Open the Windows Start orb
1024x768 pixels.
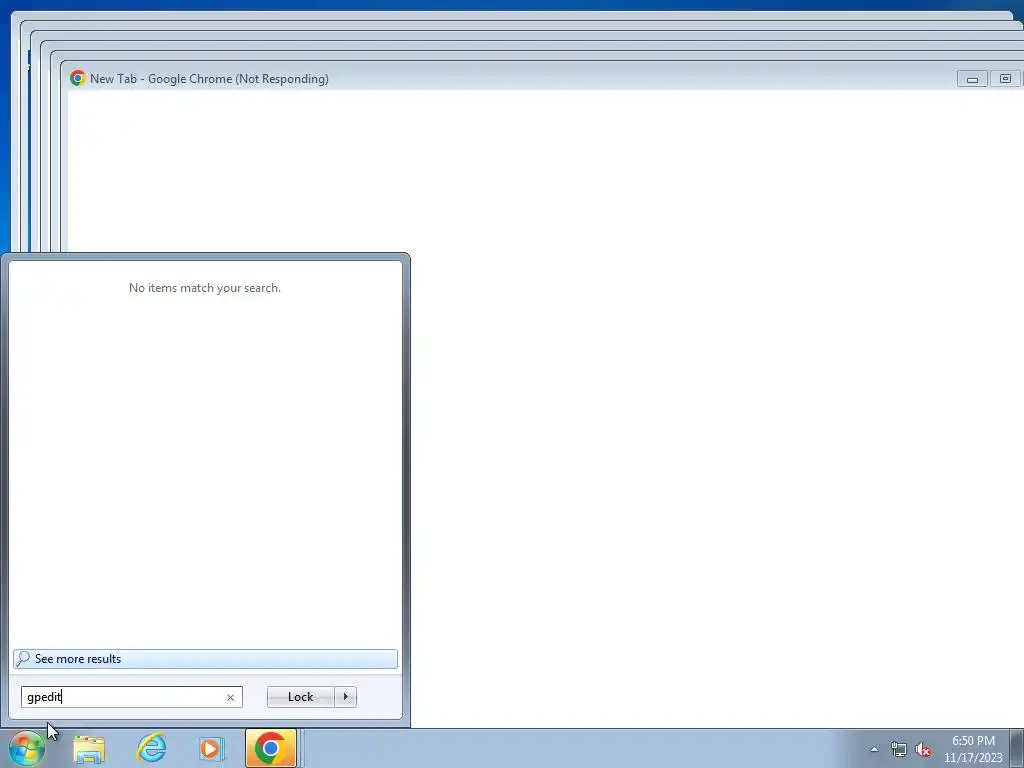pyautogui.click(x=27, y=748)
